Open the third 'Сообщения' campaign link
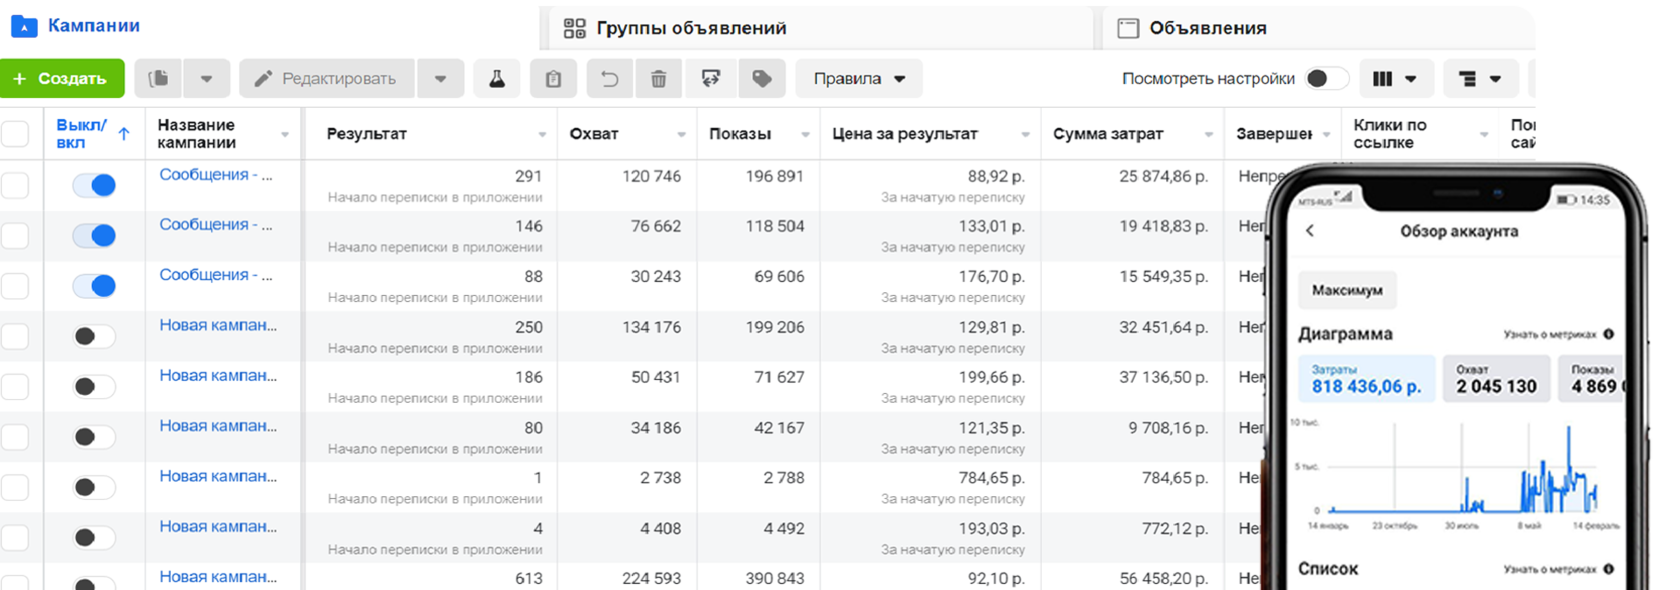 pyautogui.click(x=215, y=275)
